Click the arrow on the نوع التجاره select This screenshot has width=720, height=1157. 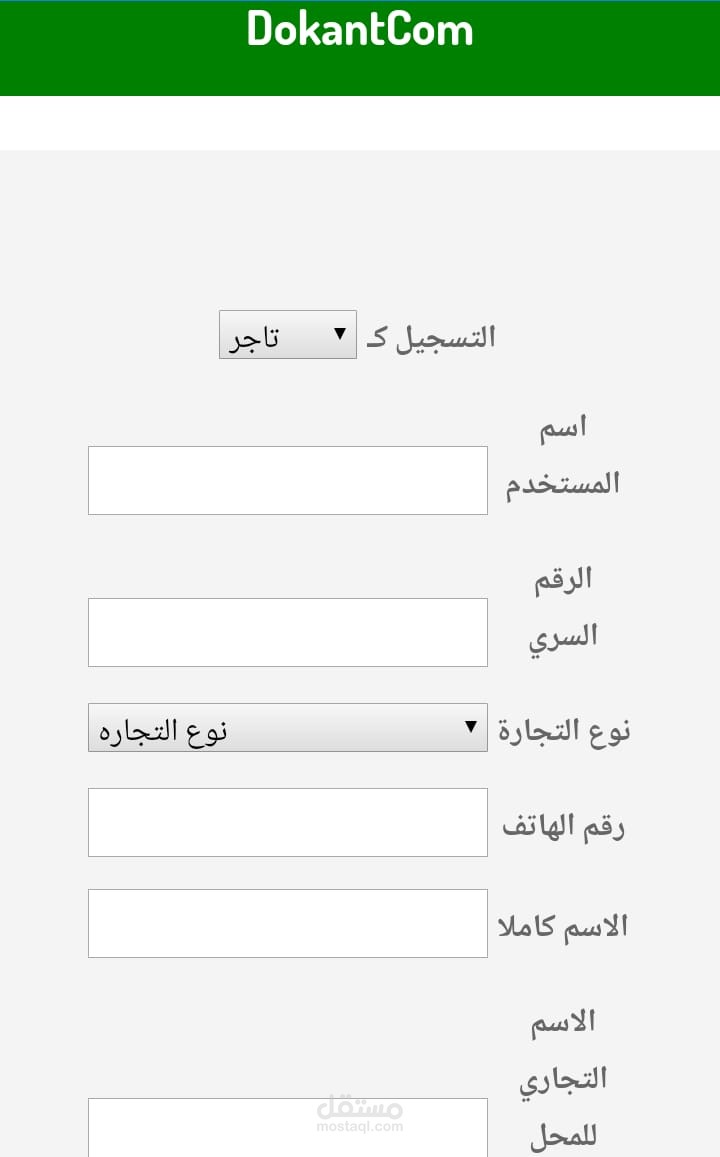(471, 727)
